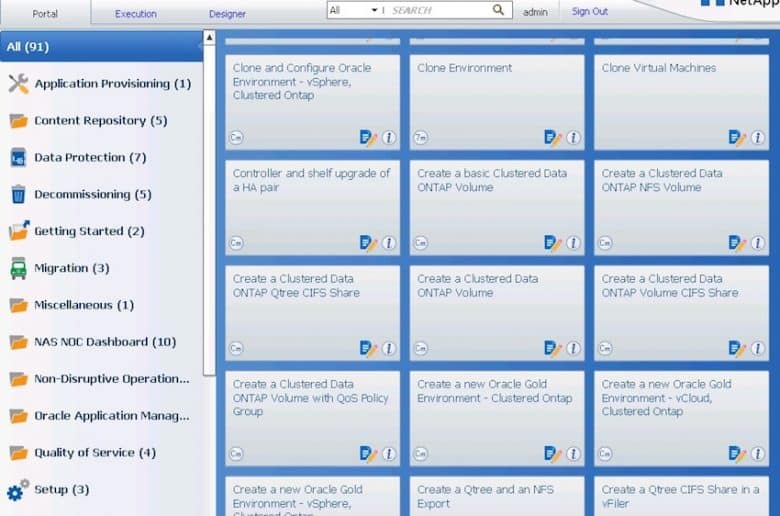
Task: Info icon on Oracle Gold Environment - vCloud card
Action: click(x=758, y=454)
